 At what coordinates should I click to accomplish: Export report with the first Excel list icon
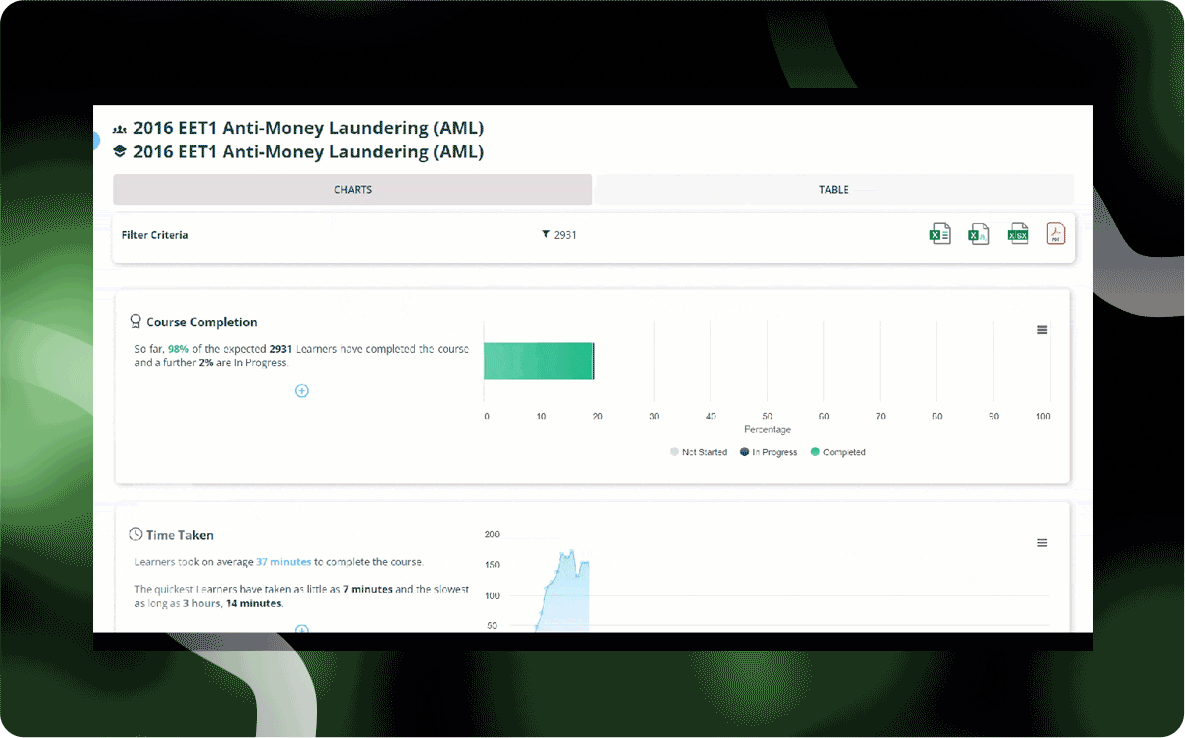939,235
